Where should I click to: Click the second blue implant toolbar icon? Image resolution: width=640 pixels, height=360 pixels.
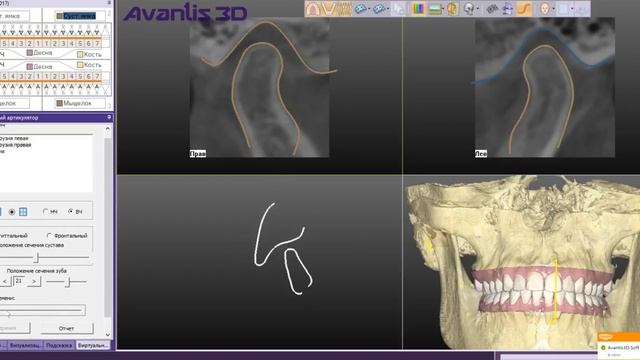point(378,9)
